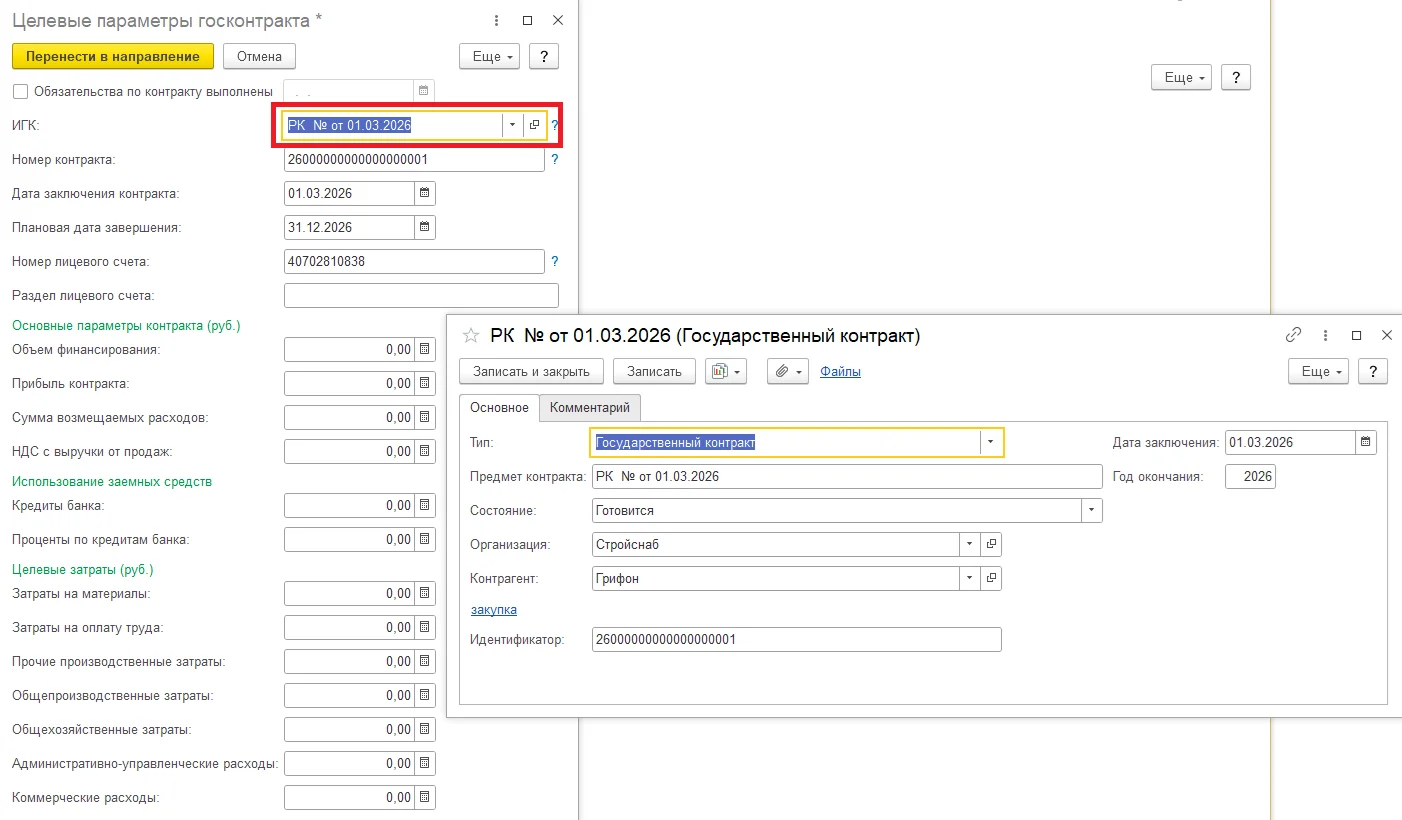Image resolution: width=1402 pixels, height=820 pixels.
Task: Switch to the Комментарий tab
Action: pyautogui.click(x=590, y=408)
